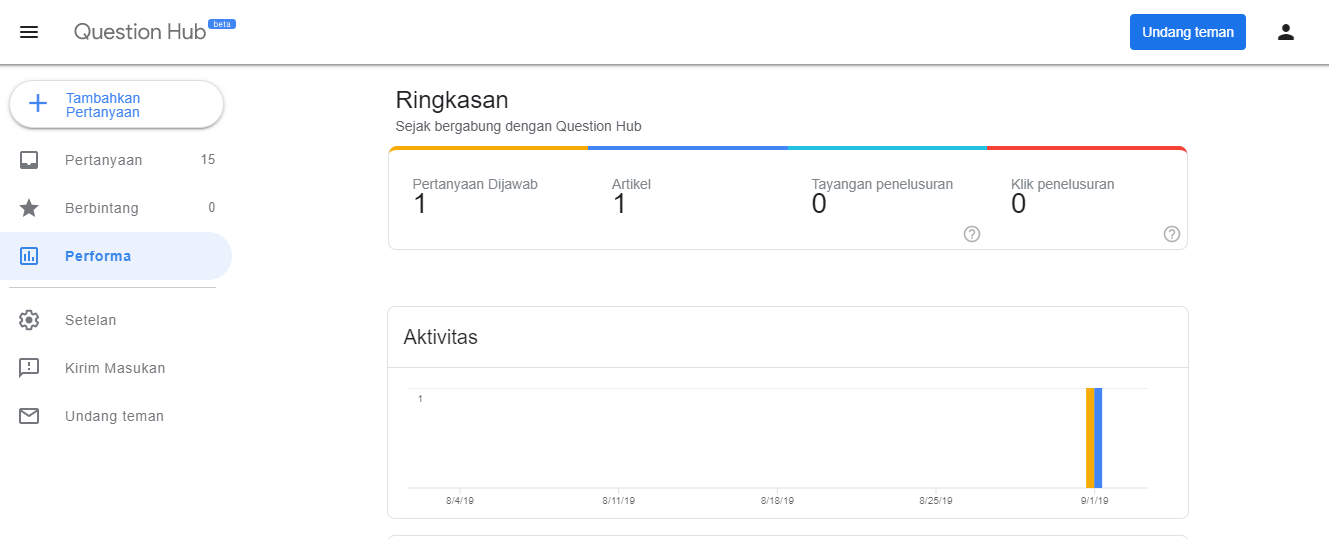Select the Artikel summary card
This screenshot has width=1329, height=539.
tap(687, 197)
